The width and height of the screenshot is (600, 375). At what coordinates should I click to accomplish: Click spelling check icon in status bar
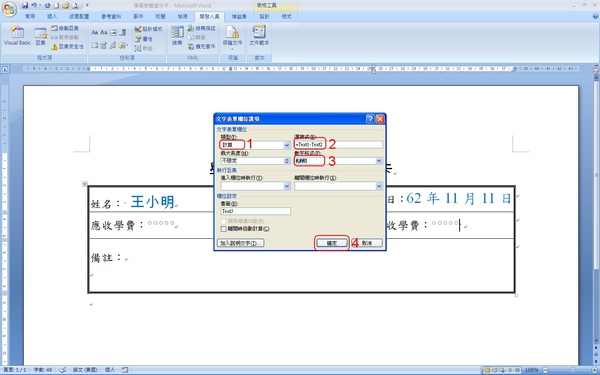pos(63,370)
